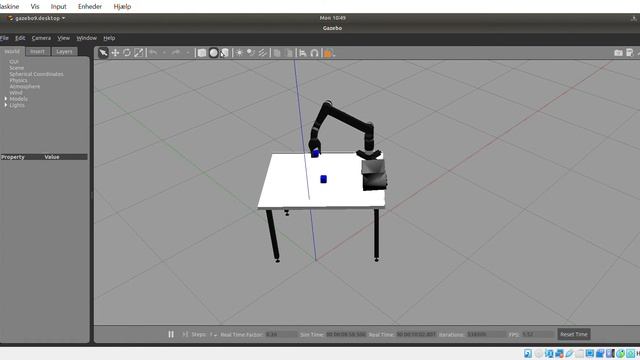Viewport: 640px width, 360px height.
Task: Select the Scale mode tool
Action: coord(139,53)
